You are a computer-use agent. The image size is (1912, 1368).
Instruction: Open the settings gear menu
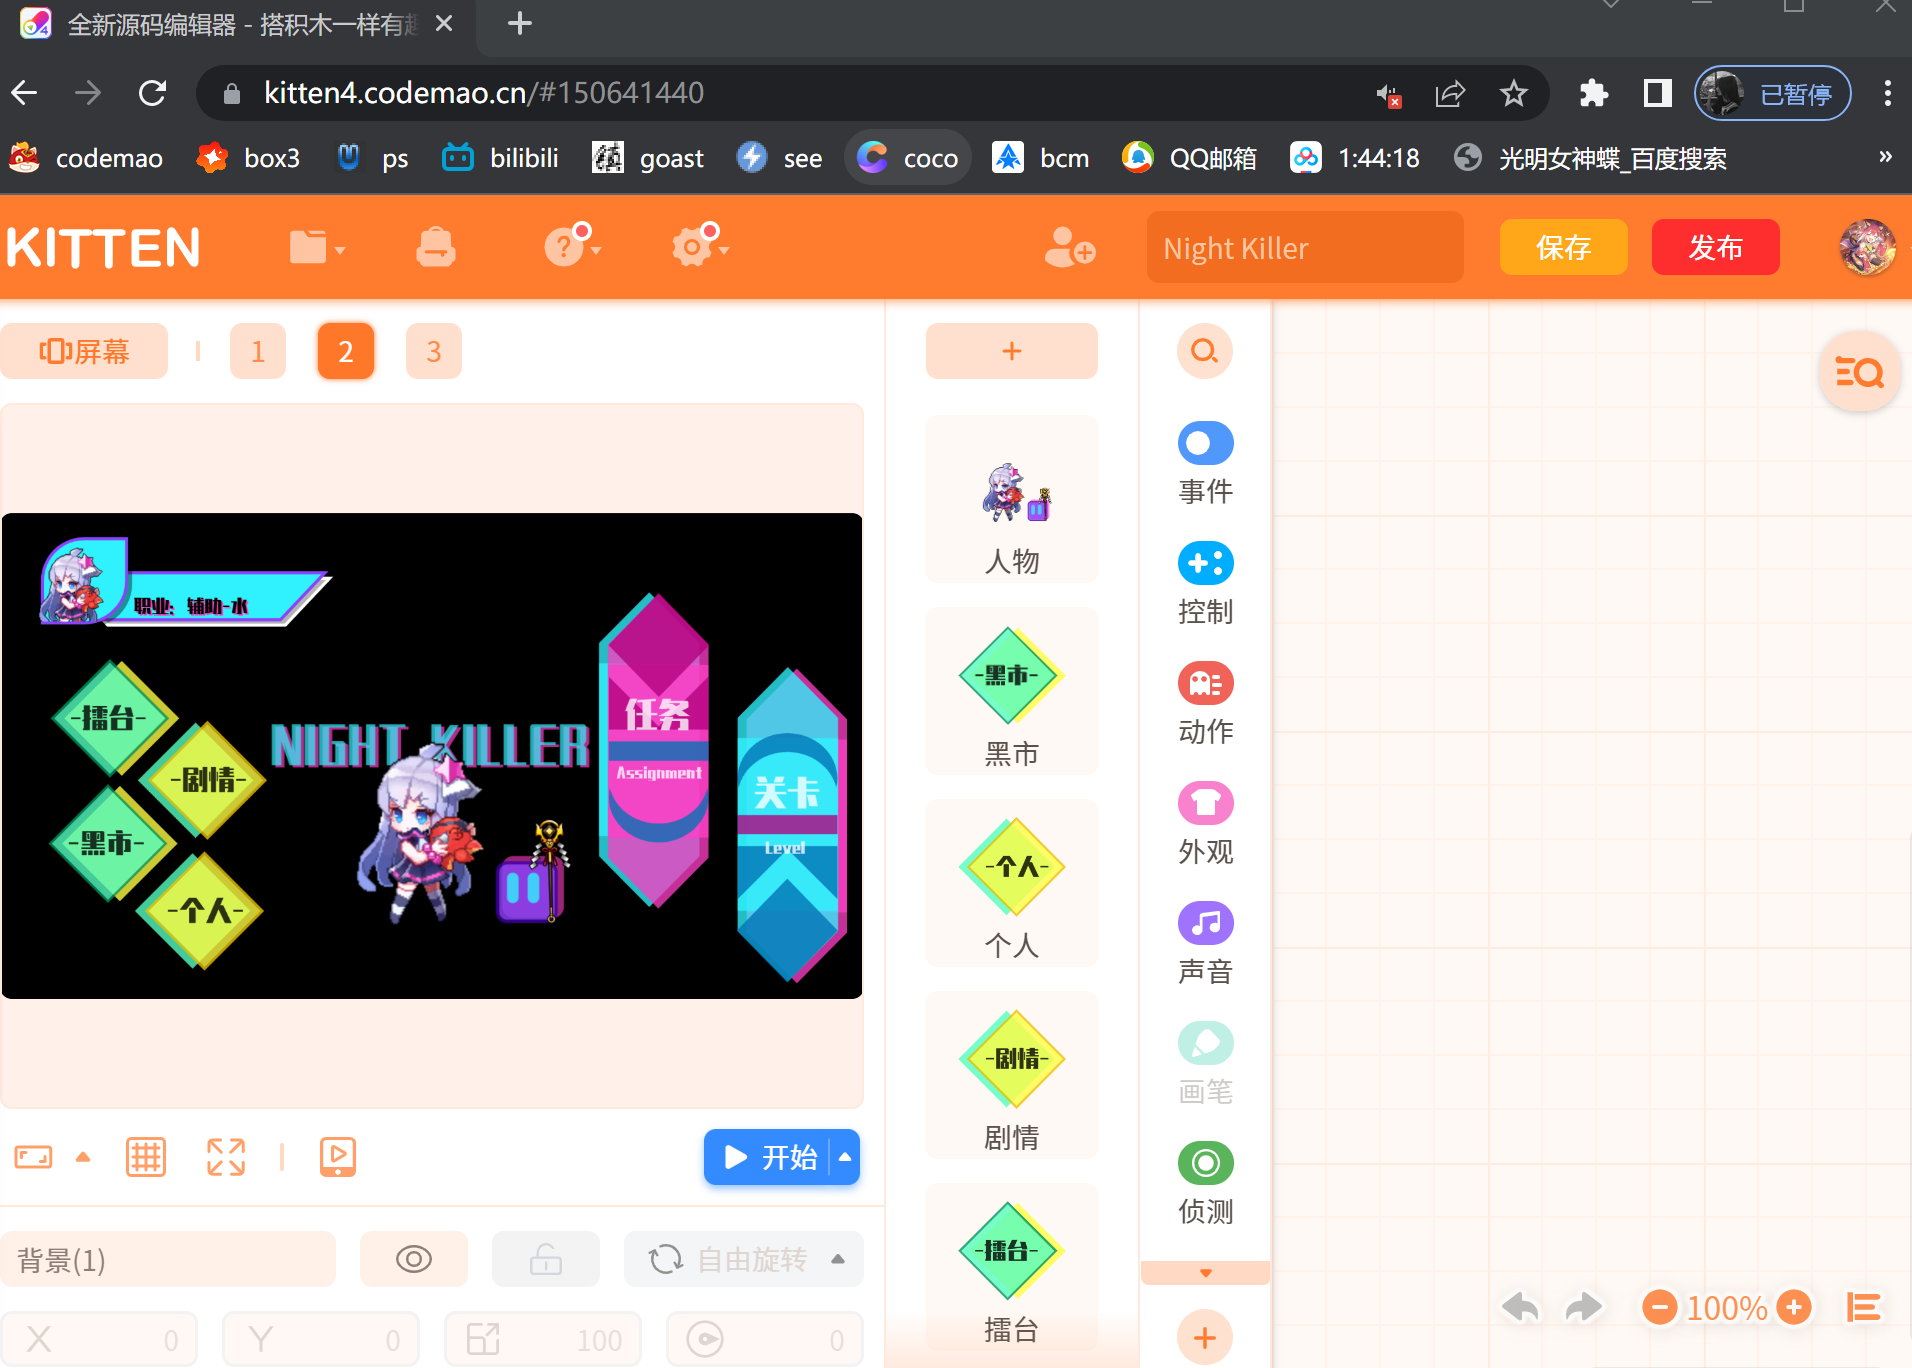[x=699, y=246]
